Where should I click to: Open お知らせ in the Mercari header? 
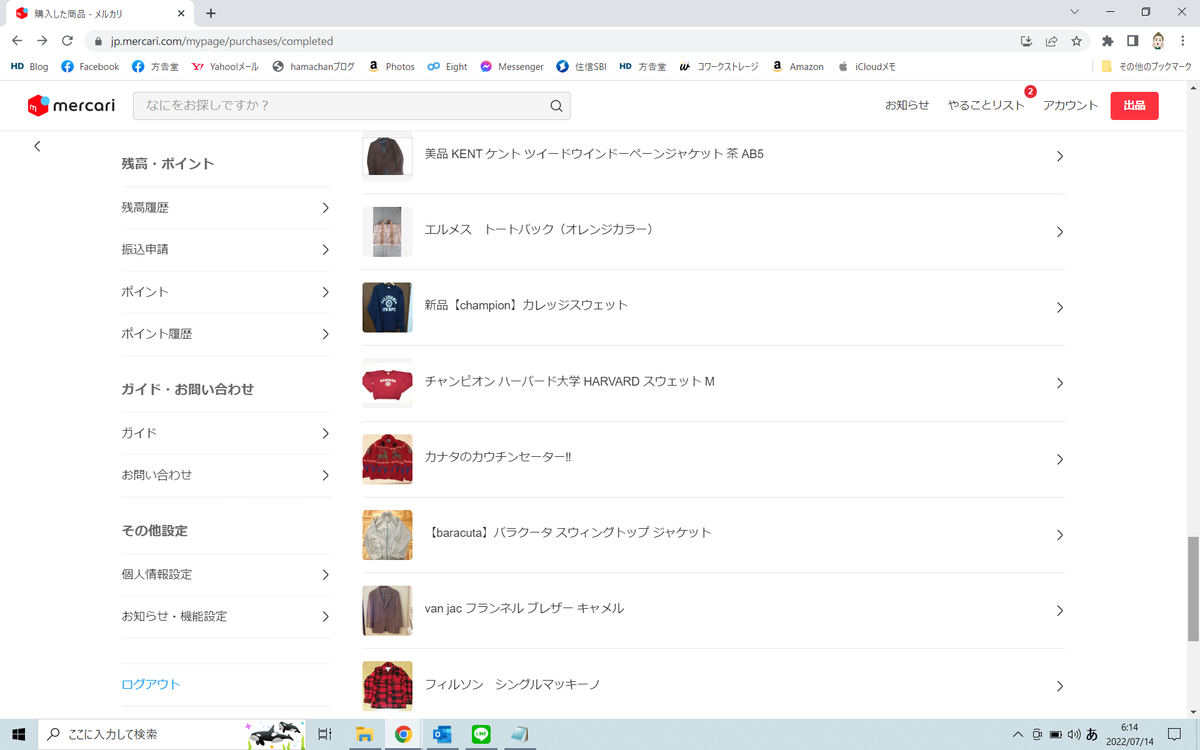click(x=907, y=106)
